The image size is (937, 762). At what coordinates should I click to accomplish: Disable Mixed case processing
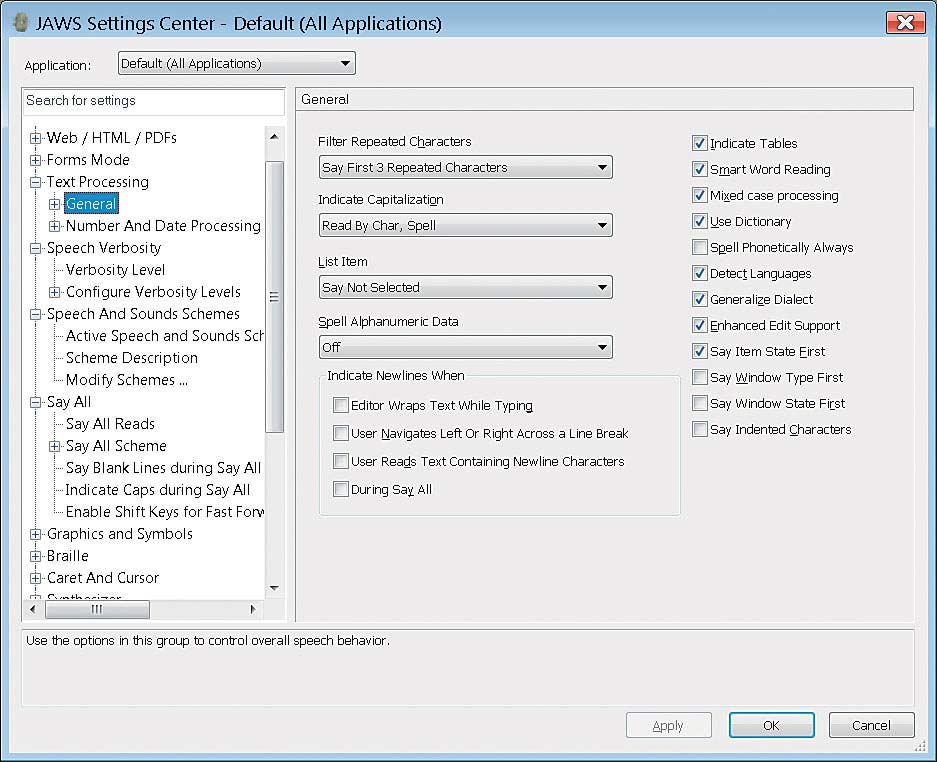(700, 195)
